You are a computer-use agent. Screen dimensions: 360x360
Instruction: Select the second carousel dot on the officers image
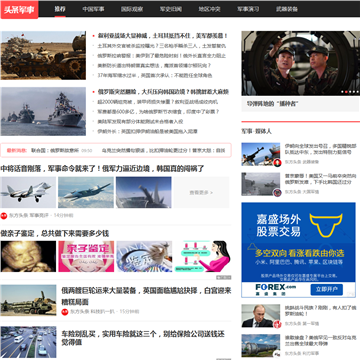(346, 92)
